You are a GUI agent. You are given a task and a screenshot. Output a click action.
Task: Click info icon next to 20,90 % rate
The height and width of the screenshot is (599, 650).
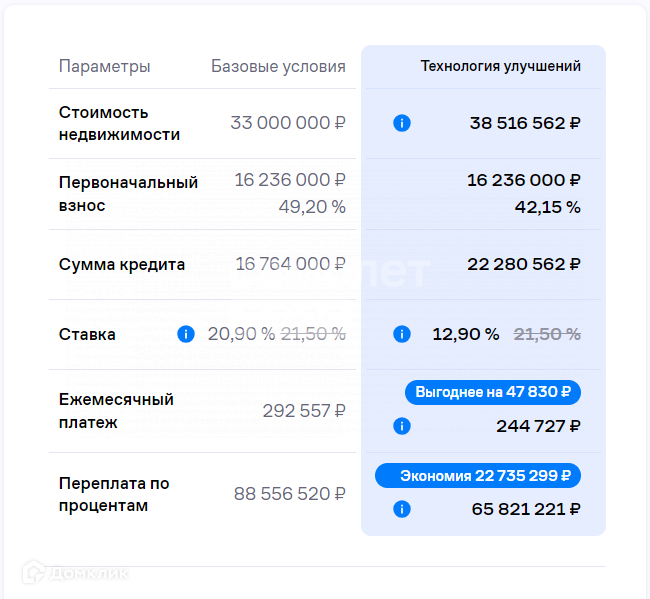pyautogui.click(x=185, y=334)
